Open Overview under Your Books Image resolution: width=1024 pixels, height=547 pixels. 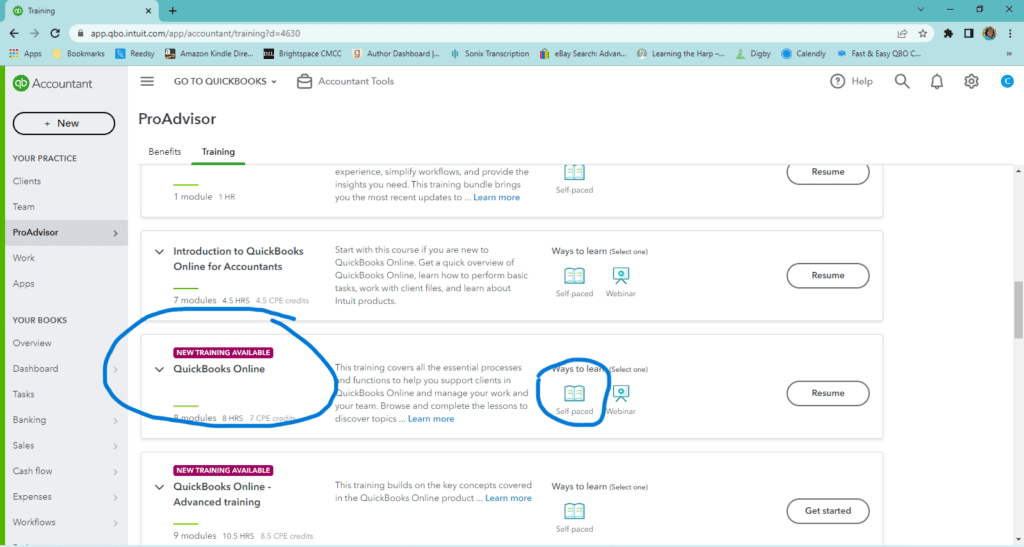click(32, 343)
